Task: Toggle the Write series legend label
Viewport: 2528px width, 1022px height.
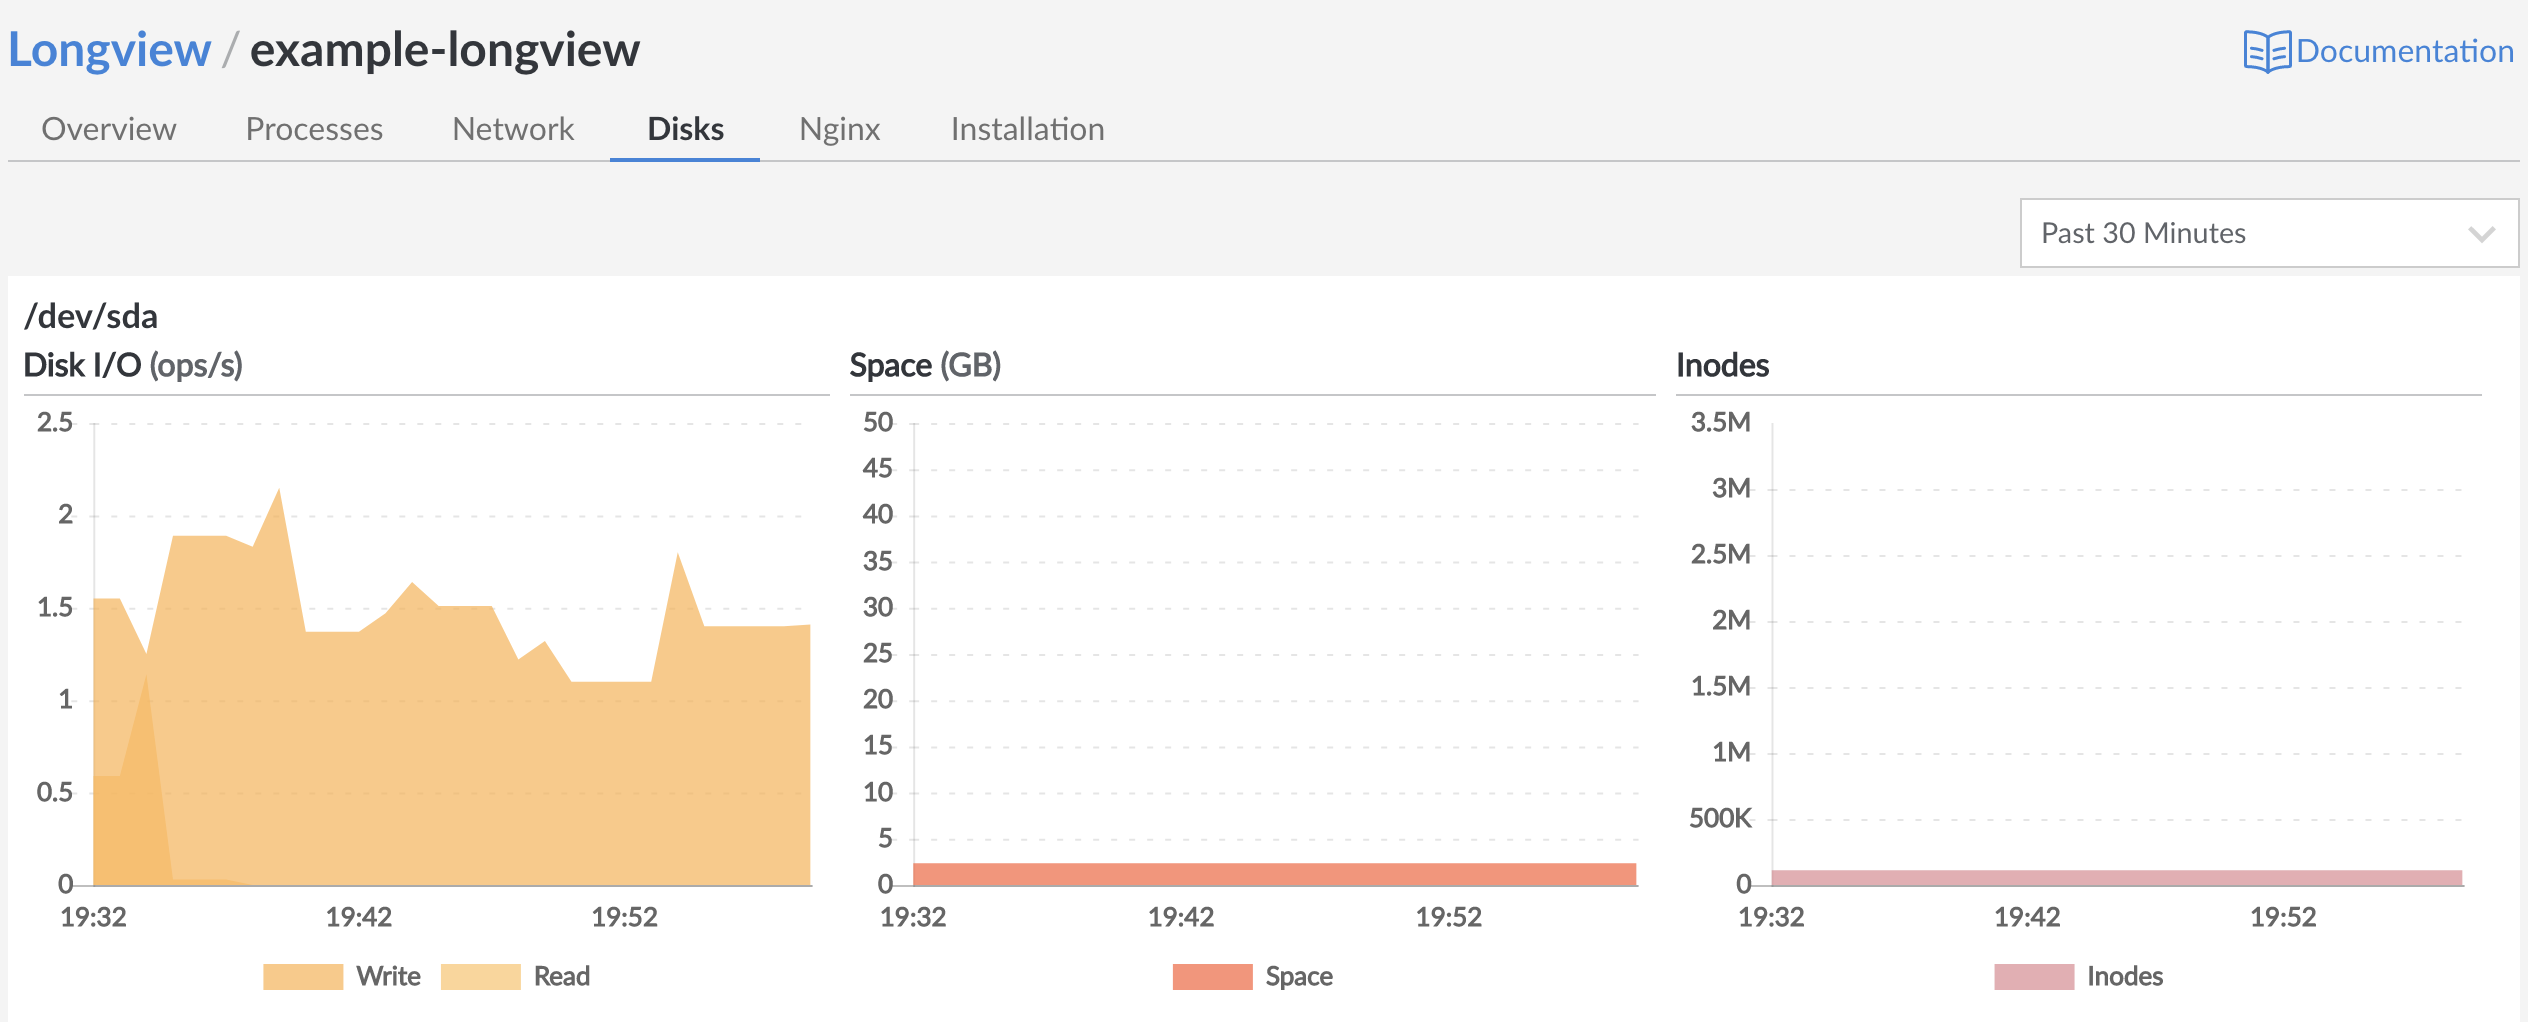Action: [x=388, y=976]
